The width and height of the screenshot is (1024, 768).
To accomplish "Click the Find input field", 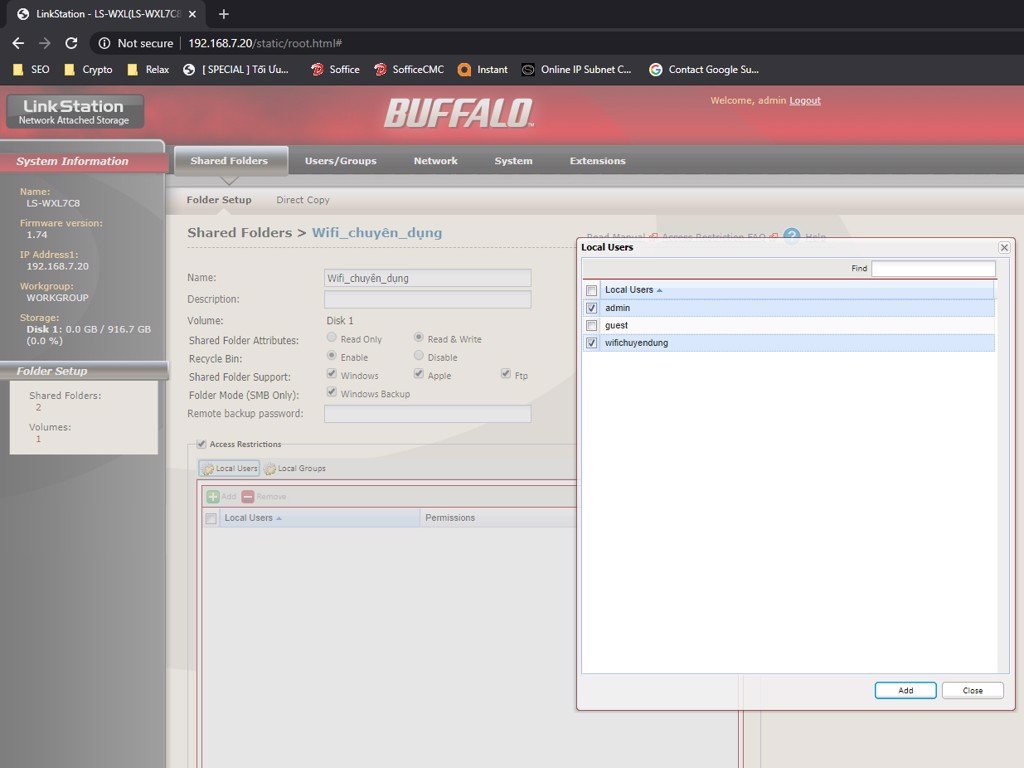I will (x=933, y=268).
